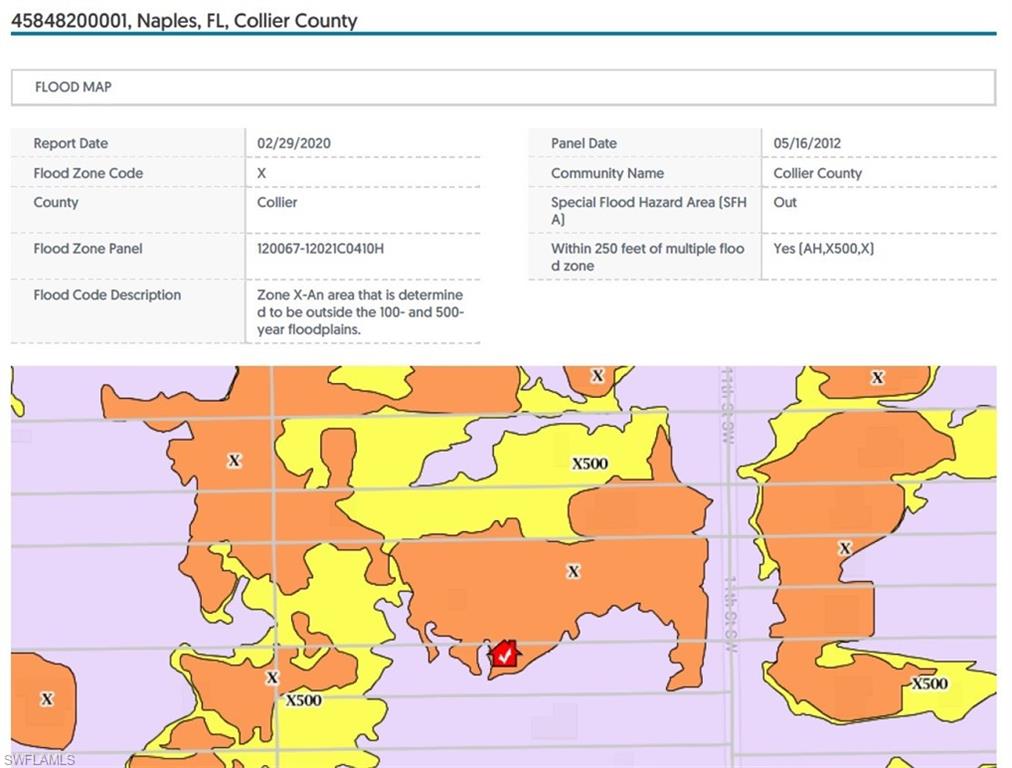
Task: Click the Flood Zone Panel field label
Action: click(x=88, y=248)
